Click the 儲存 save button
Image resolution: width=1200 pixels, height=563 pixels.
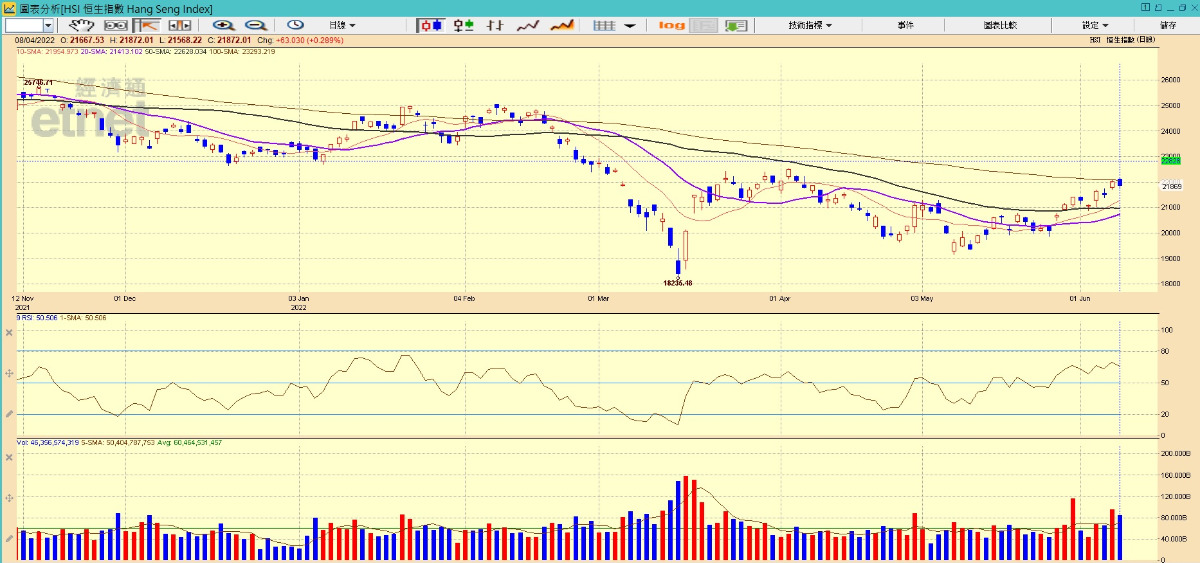tap(1168, 24)
